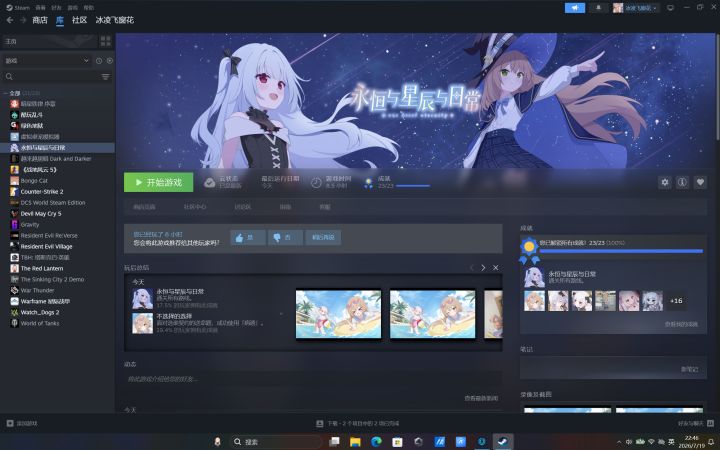Toggle the library grid view icon

(106, 41)
